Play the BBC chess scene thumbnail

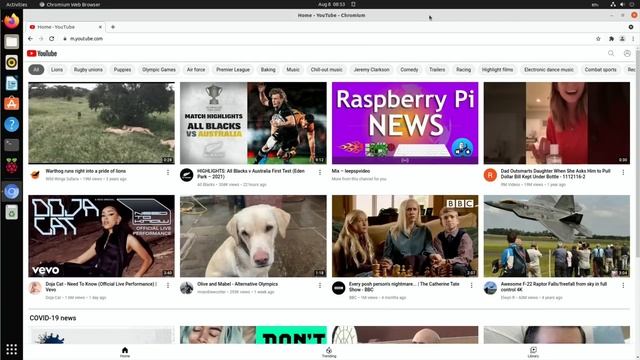pos(405,236)
